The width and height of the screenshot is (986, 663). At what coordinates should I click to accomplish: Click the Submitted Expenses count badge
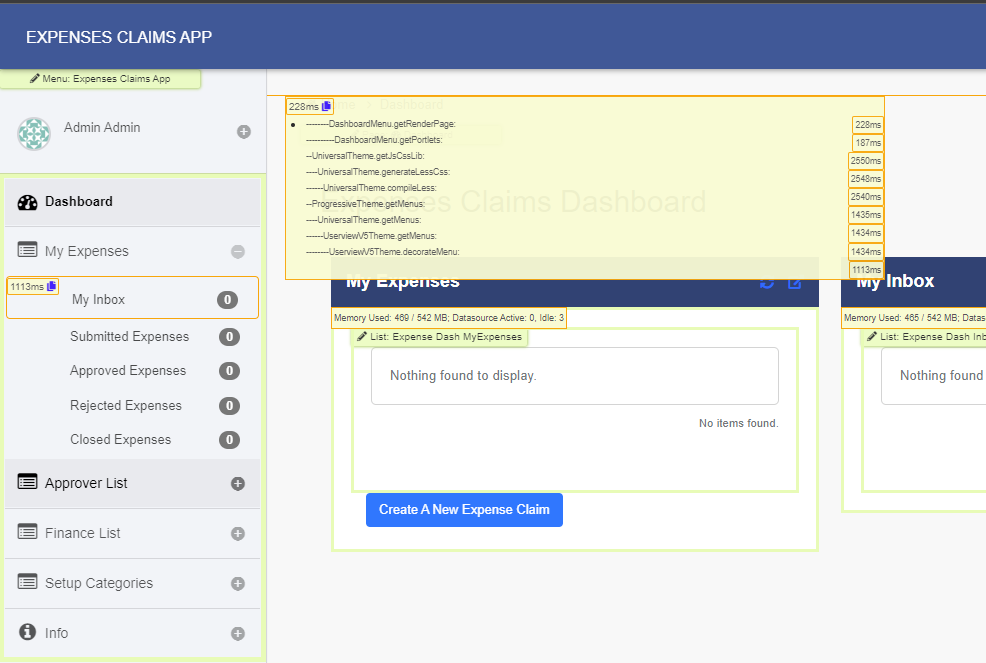(230, 337)
